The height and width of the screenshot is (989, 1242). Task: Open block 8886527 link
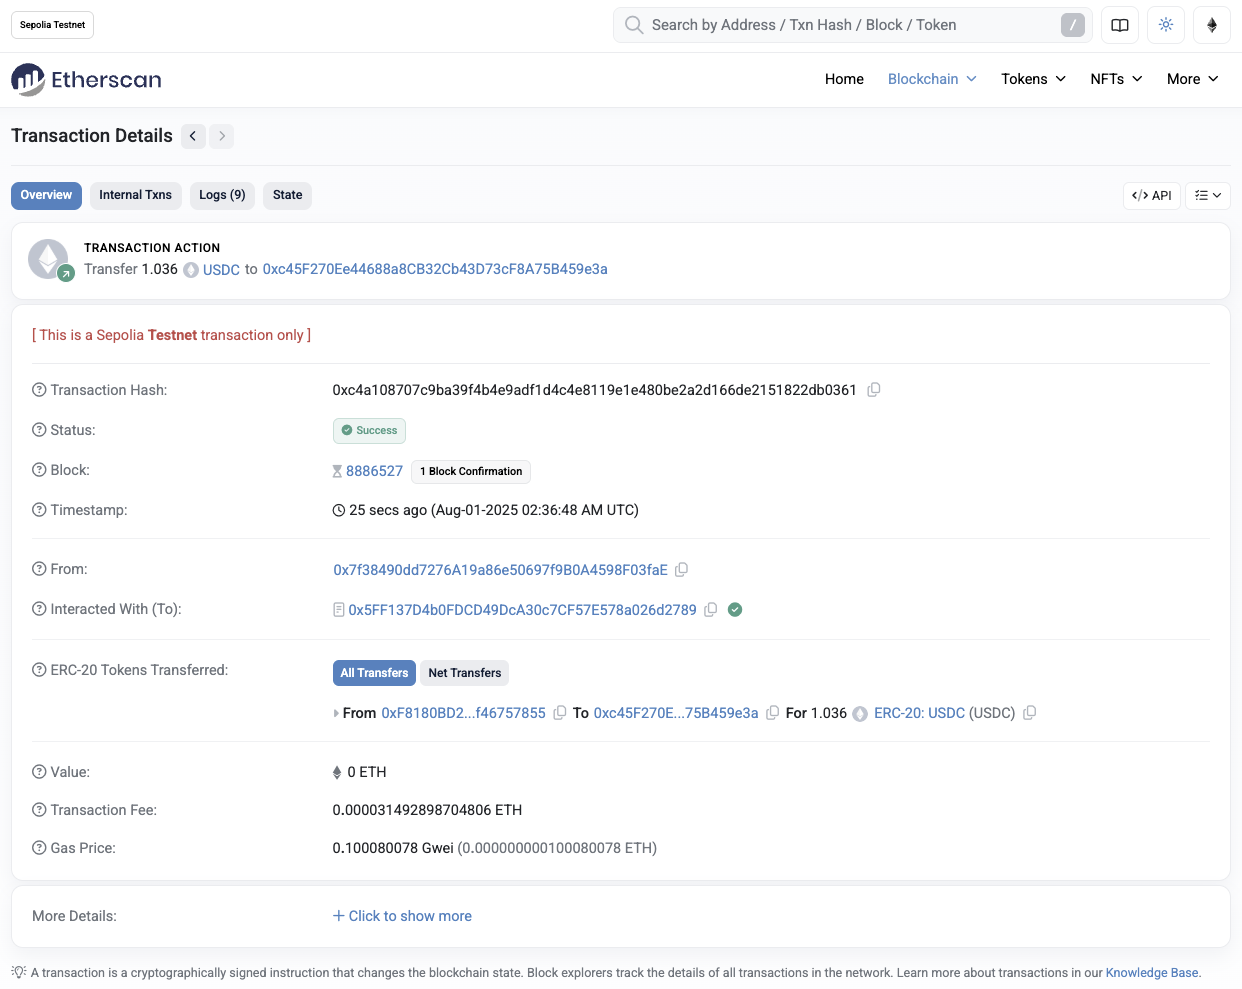(374, 471)
